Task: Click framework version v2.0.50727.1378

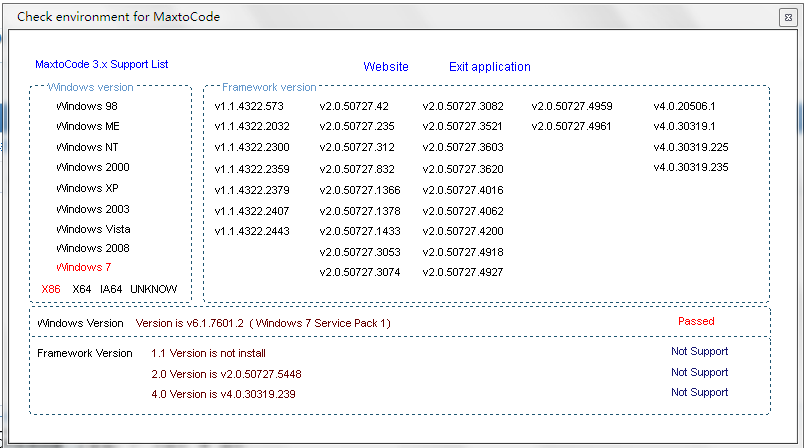Action: [360, 211]
